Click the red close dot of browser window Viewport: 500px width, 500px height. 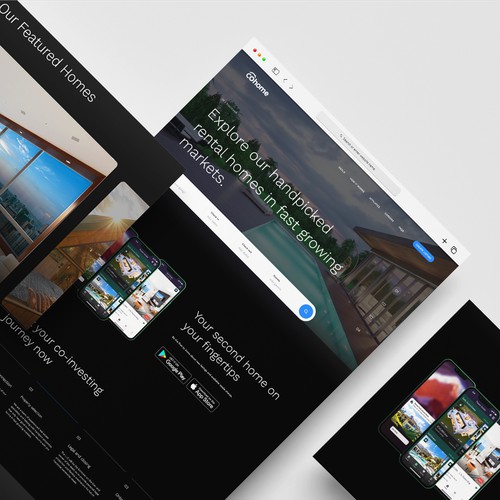pyautogui.click(x=255, y=50)
